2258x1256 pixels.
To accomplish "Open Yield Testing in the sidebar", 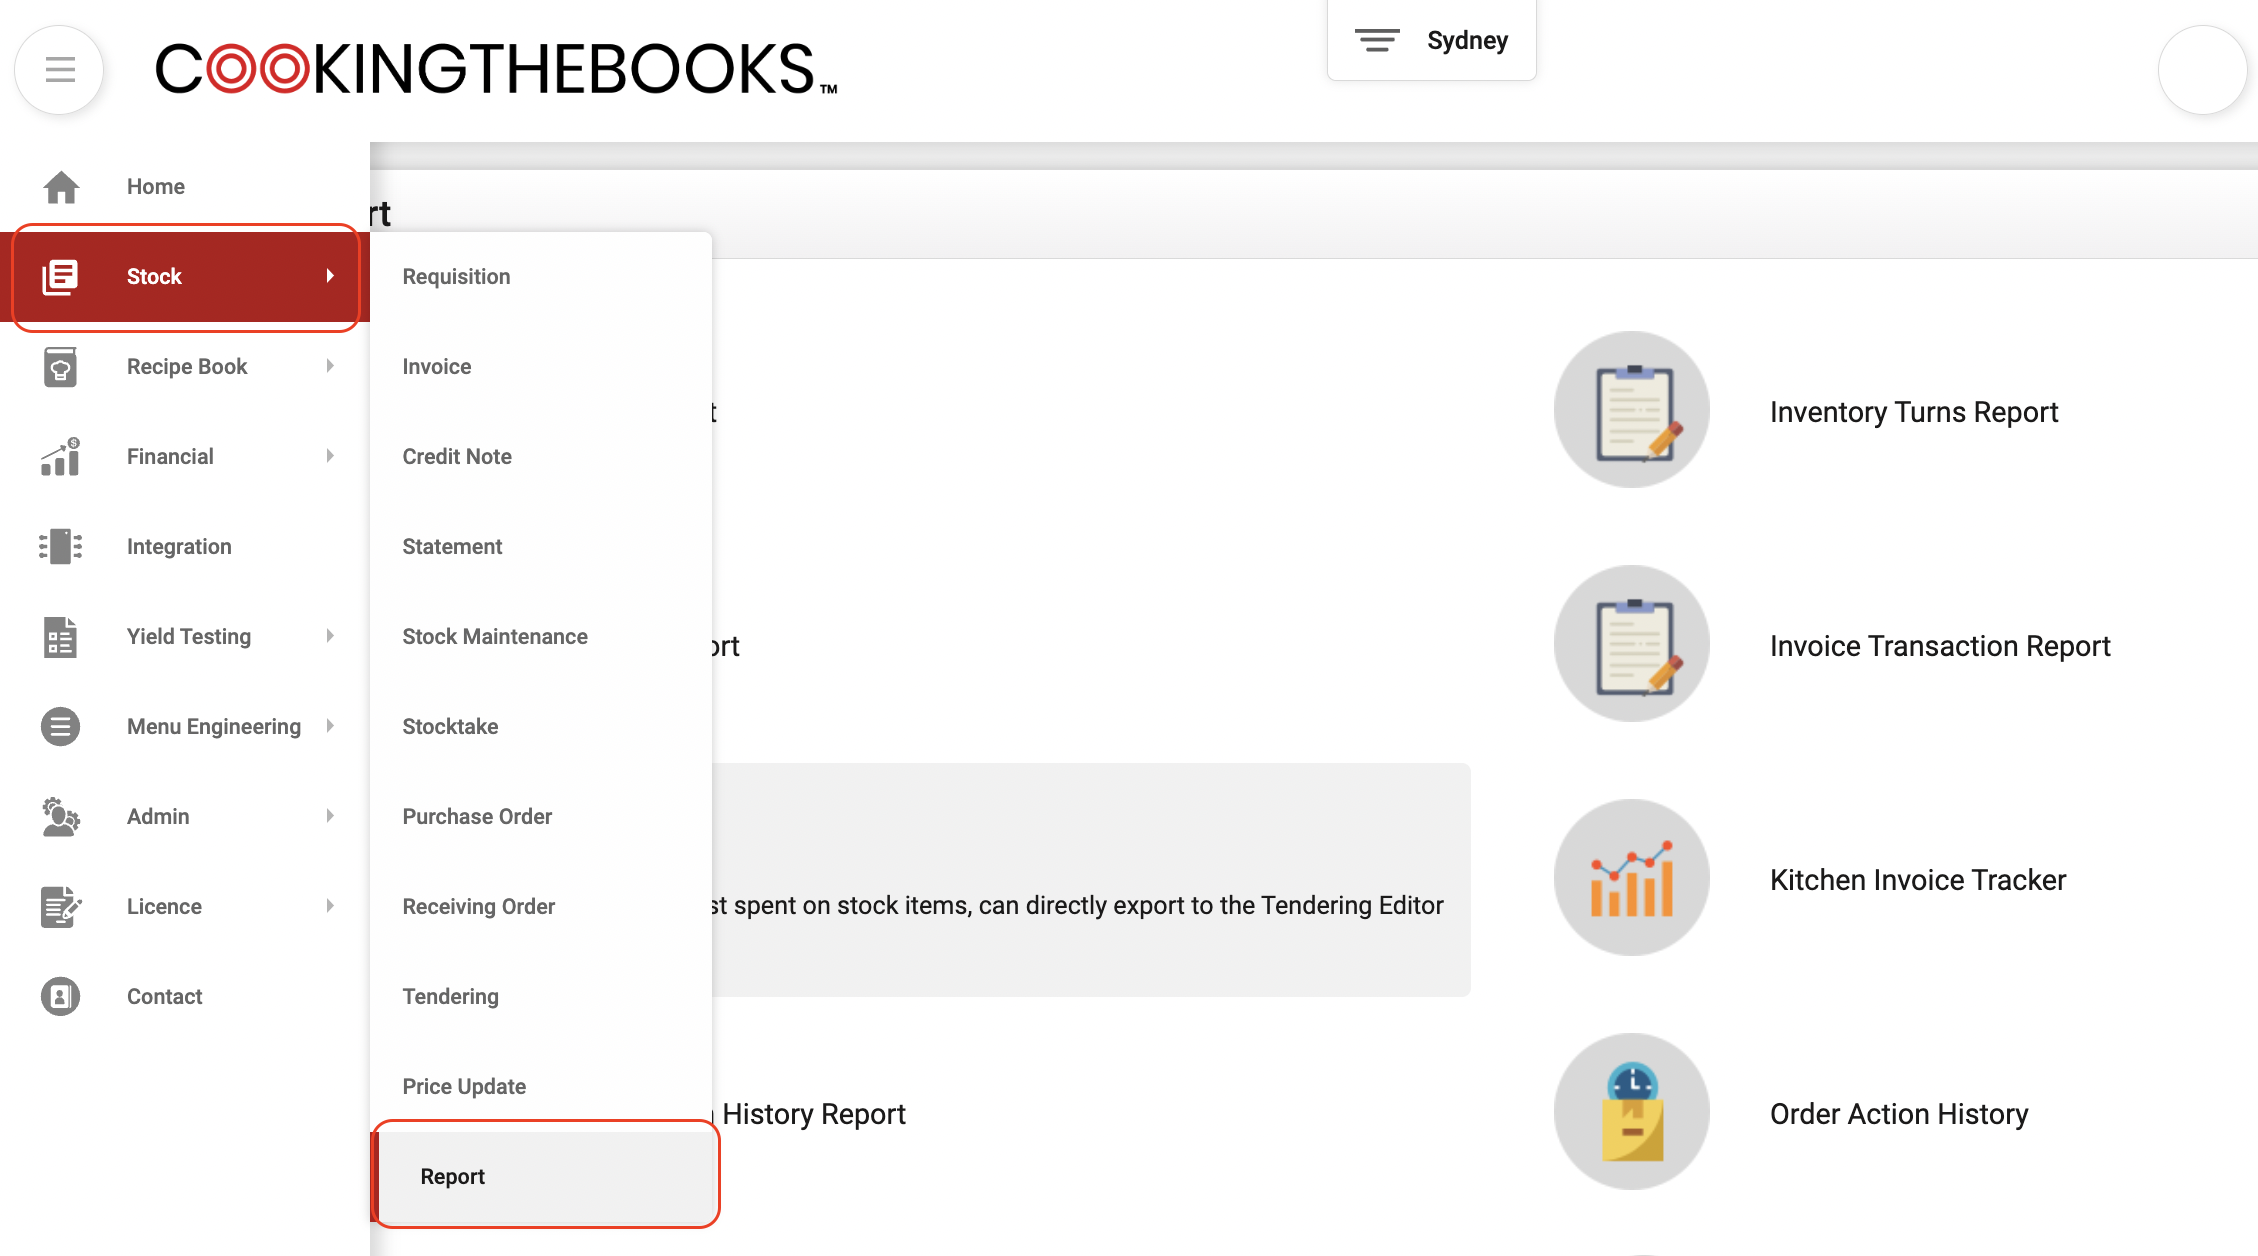I will click(x=185, y=637).
